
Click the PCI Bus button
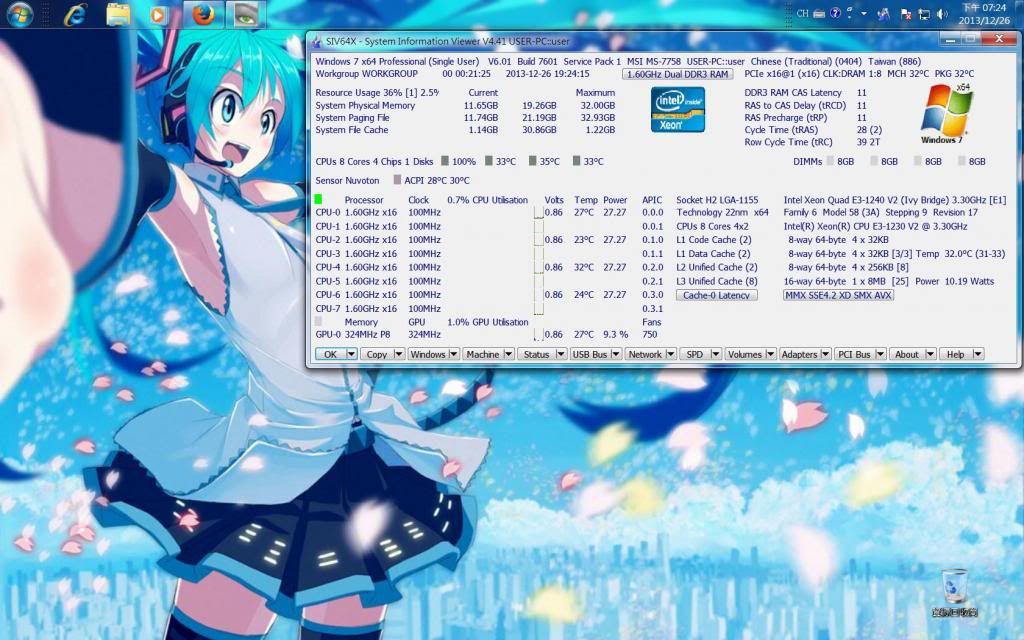(854, 354)
